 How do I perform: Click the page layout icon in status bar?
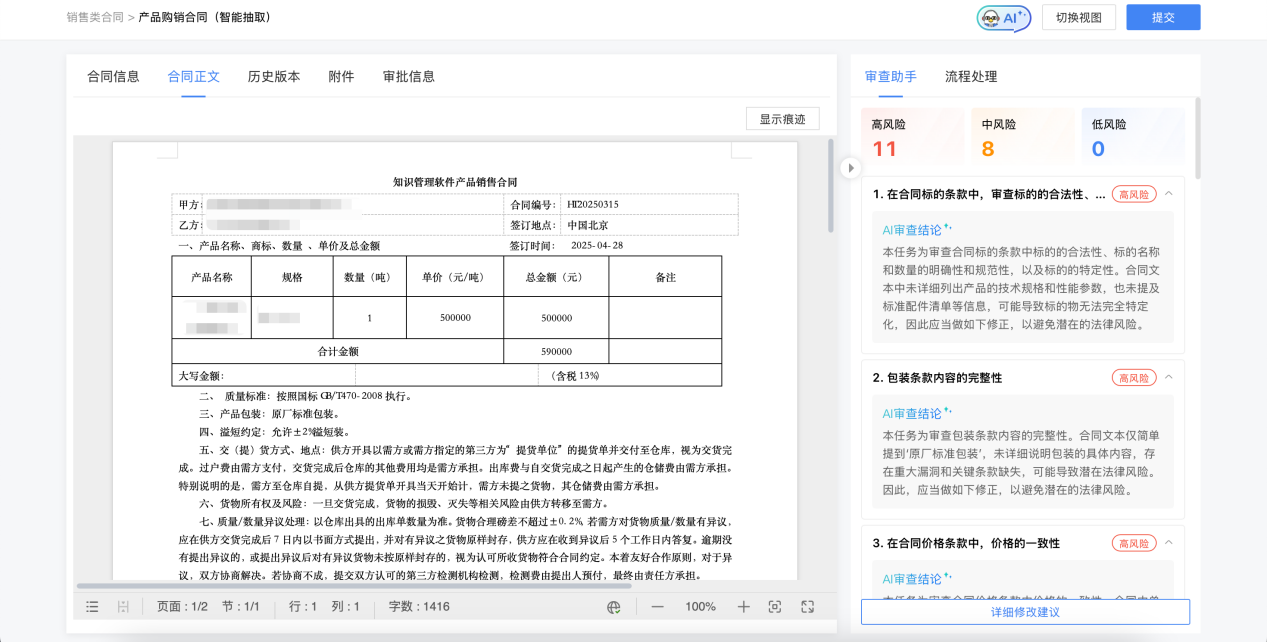click(124, 607)
